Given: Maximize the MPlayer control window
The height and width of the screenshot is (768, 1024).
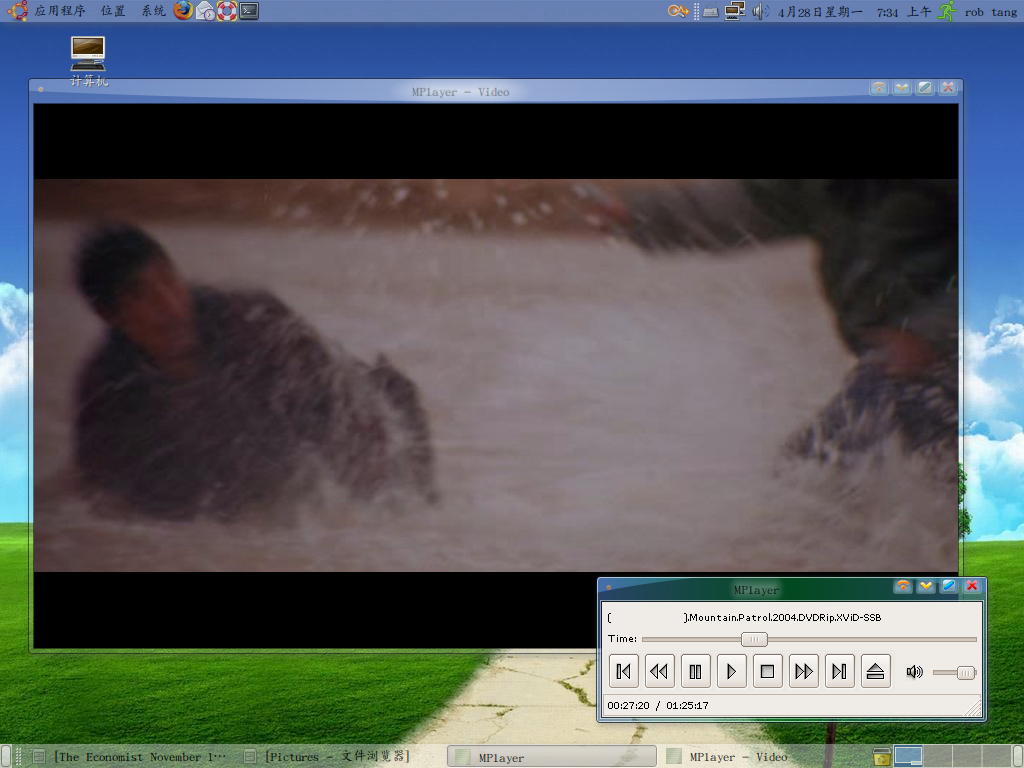Looking at the screenshot, I should pyautogui.click(x=948, y=586).
